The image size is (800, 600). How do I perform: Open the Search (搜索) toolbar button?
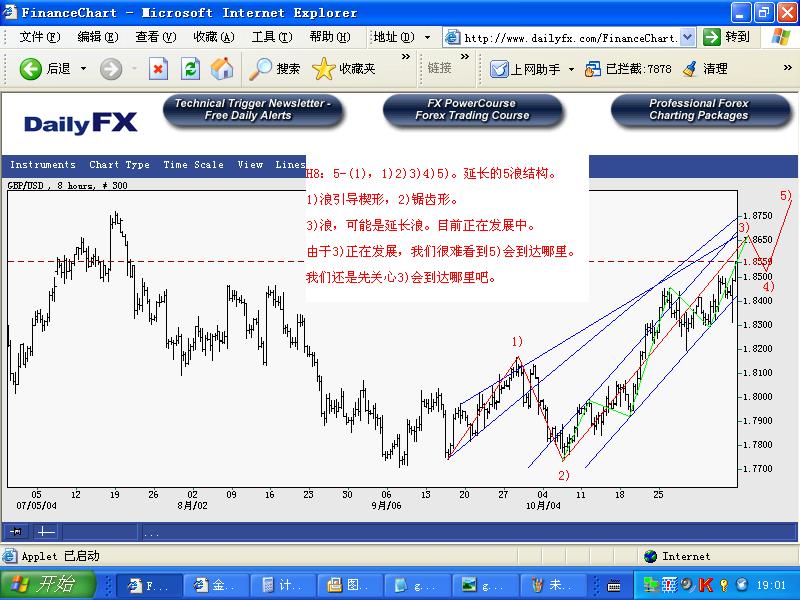(275, 69)
